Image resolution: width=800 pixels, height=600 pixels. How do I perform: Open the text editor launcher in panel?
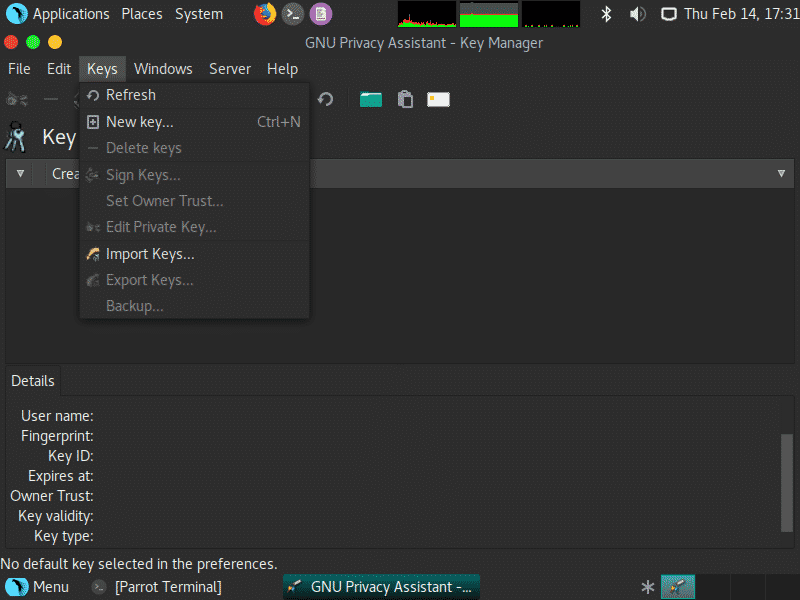click(x=321, y=14)
